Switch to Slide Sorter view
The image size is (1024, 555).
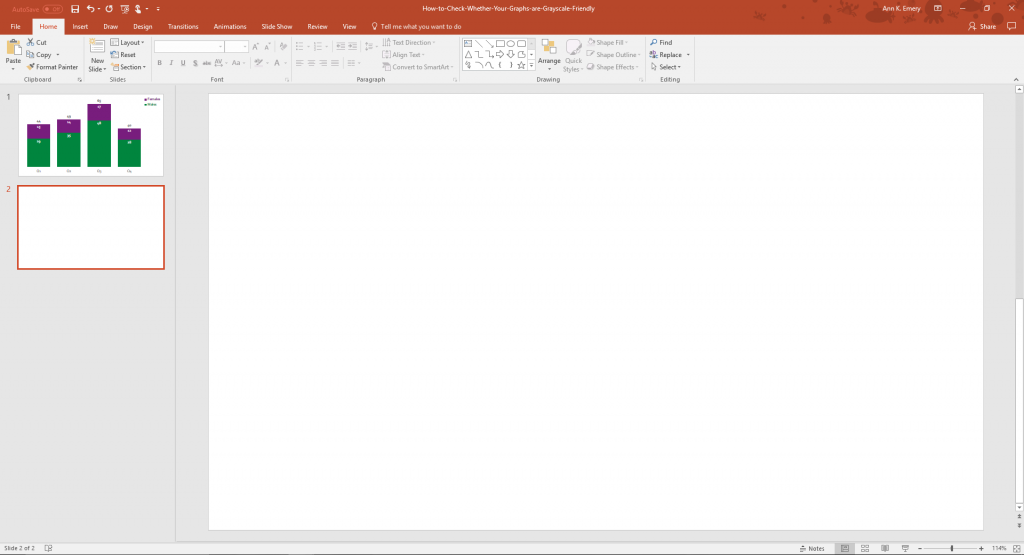tap(864, 548)
